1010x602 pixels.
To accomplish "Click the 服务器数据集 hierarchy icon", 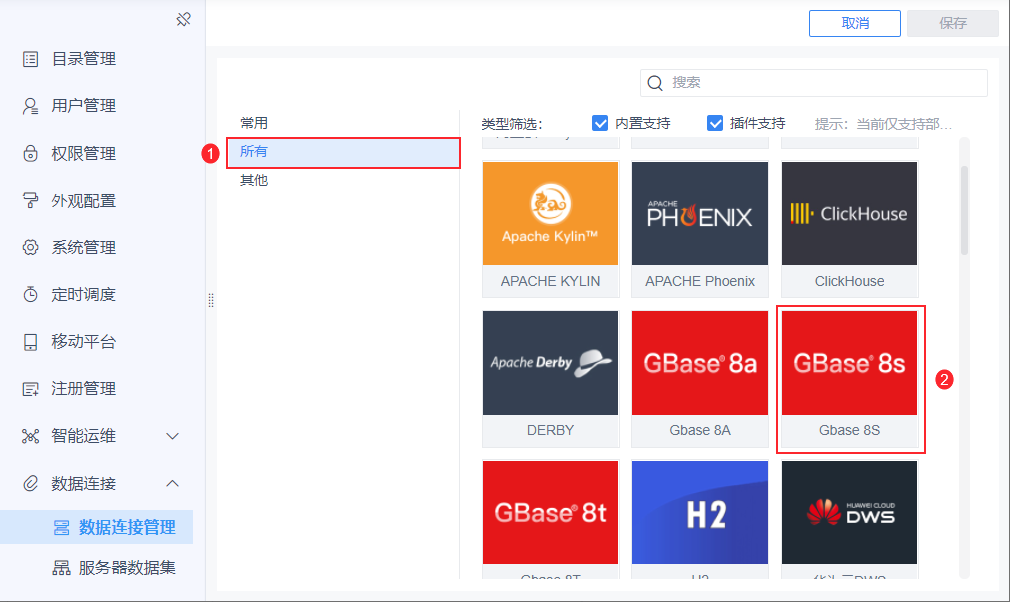I will 61,568.
